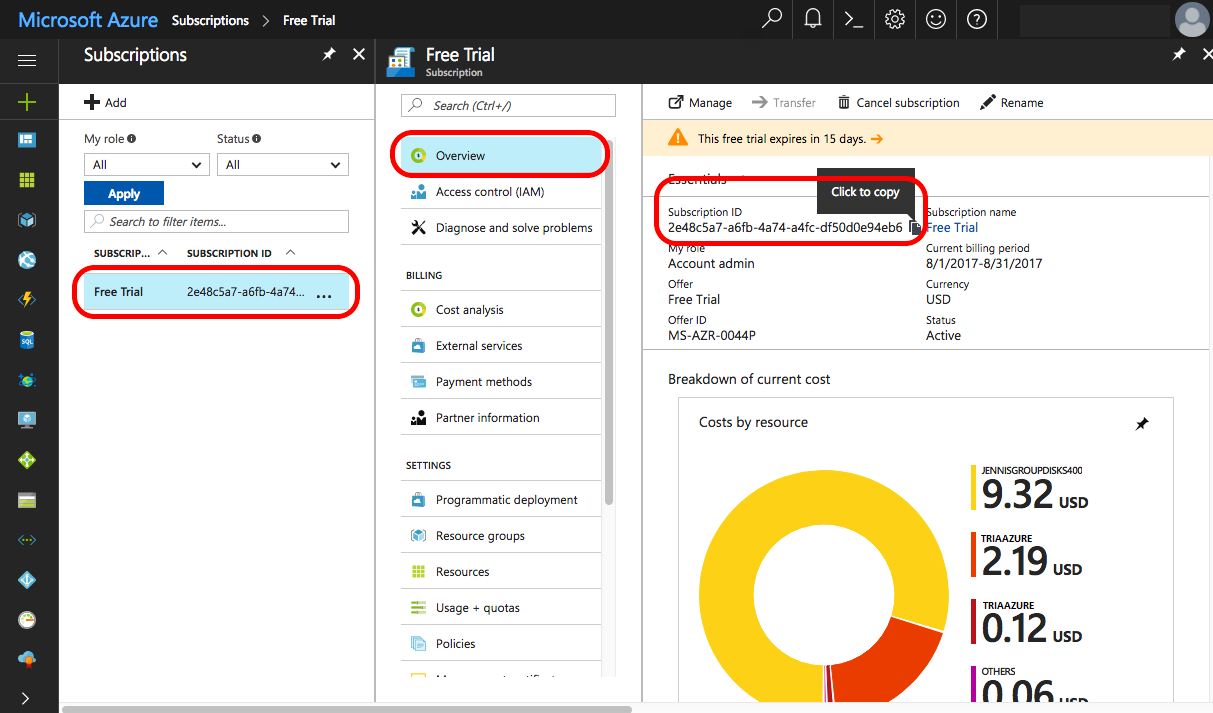Pin the Costs by resource chart
Viewport: 1213px width, 713px height.
(x=1142, y=424)
